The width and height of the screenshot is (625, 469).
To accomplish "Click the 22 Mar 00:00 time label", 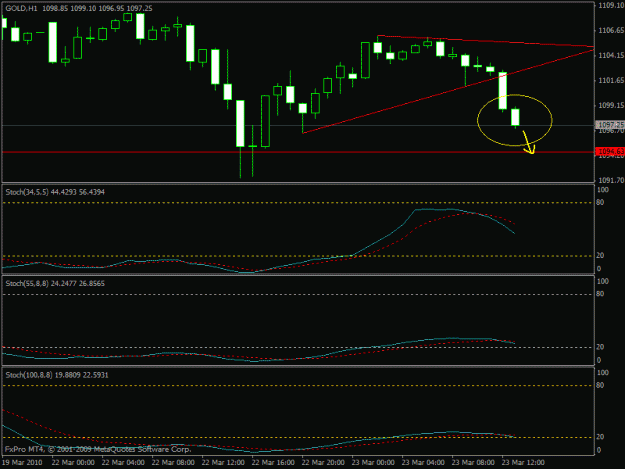I will [73, 462].
